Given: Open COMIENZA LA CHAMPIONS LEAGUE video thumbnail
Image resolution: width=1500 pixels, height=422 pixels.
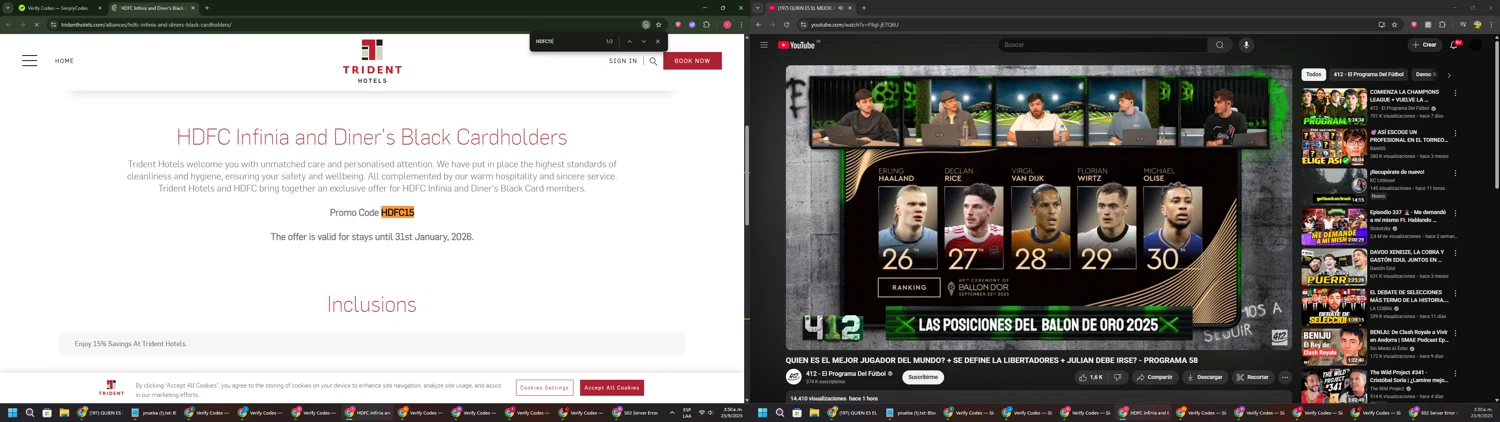Looking at the screenshot, I should (1334, 106).
